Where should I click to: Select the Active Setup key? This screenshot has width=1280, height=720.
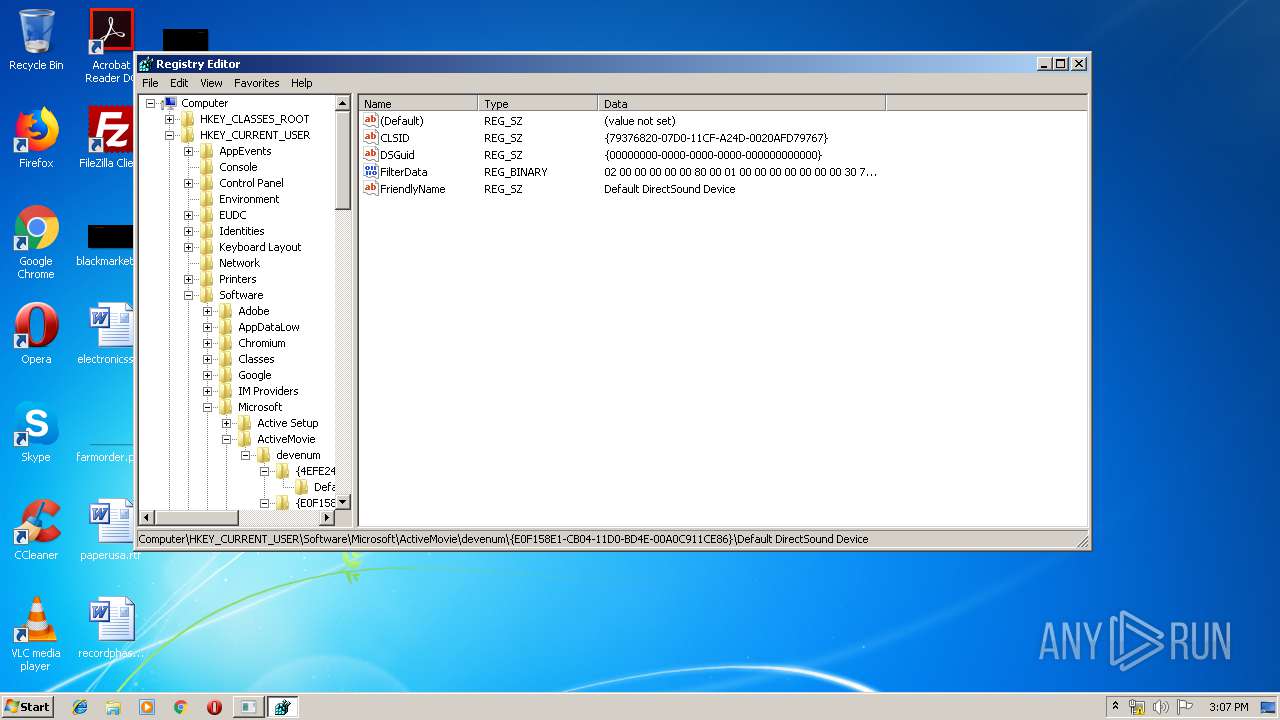[287, 423]
